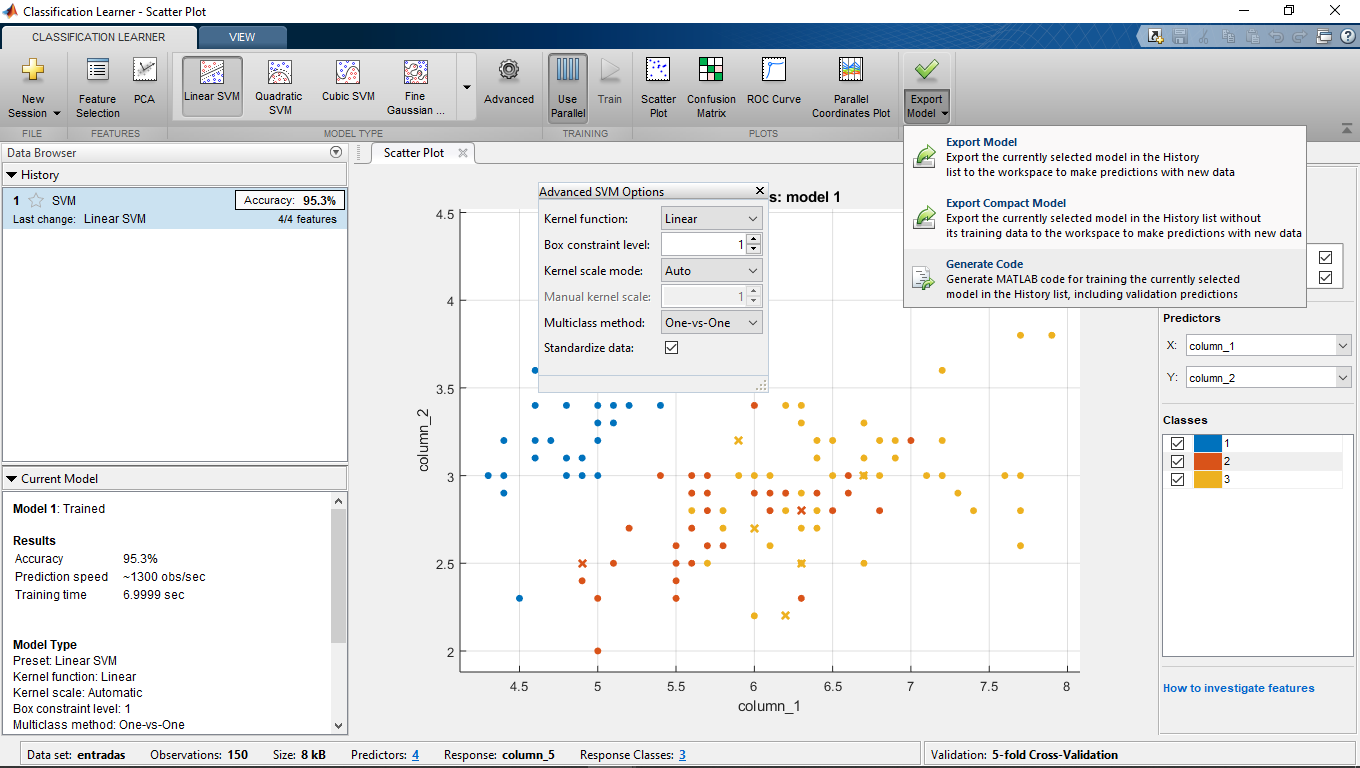Screen dimensions: 1360x768
Task: Click the orange color swatch for class 2
Action: (1208, 461)
